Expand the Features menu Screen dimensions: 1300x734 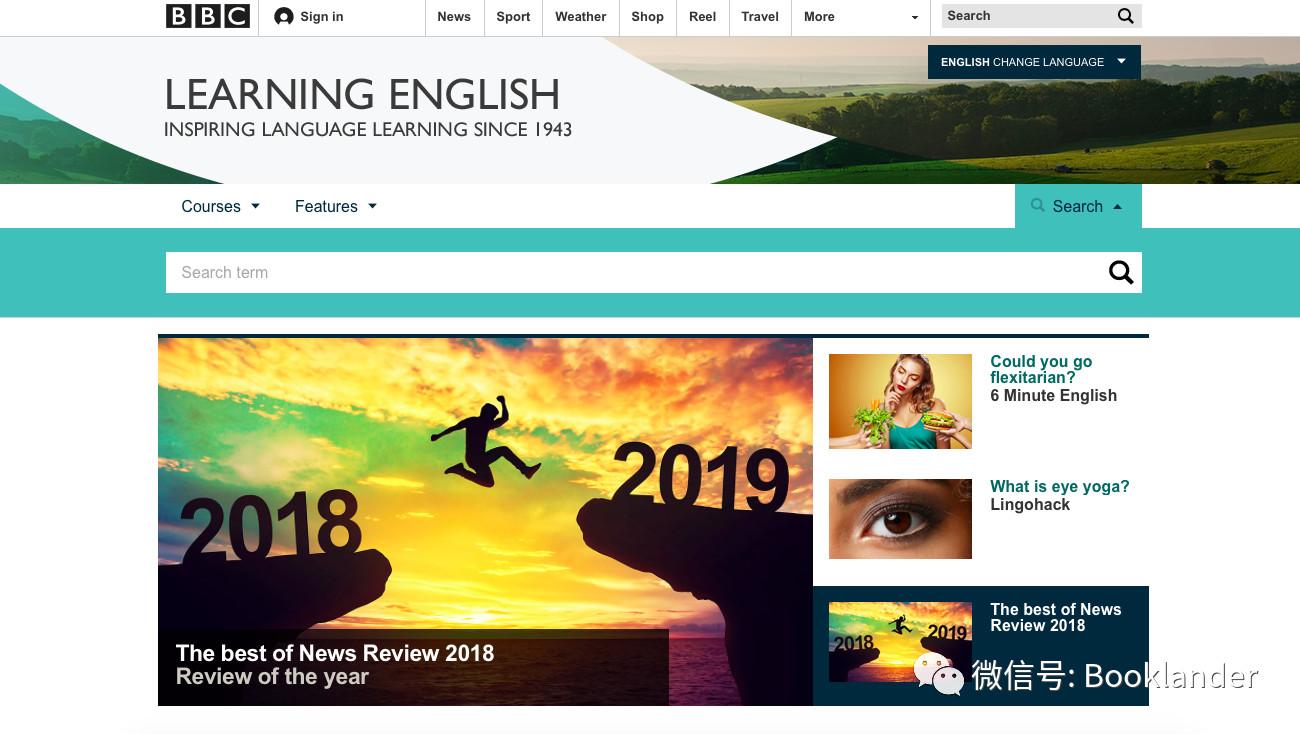[335, 206]
